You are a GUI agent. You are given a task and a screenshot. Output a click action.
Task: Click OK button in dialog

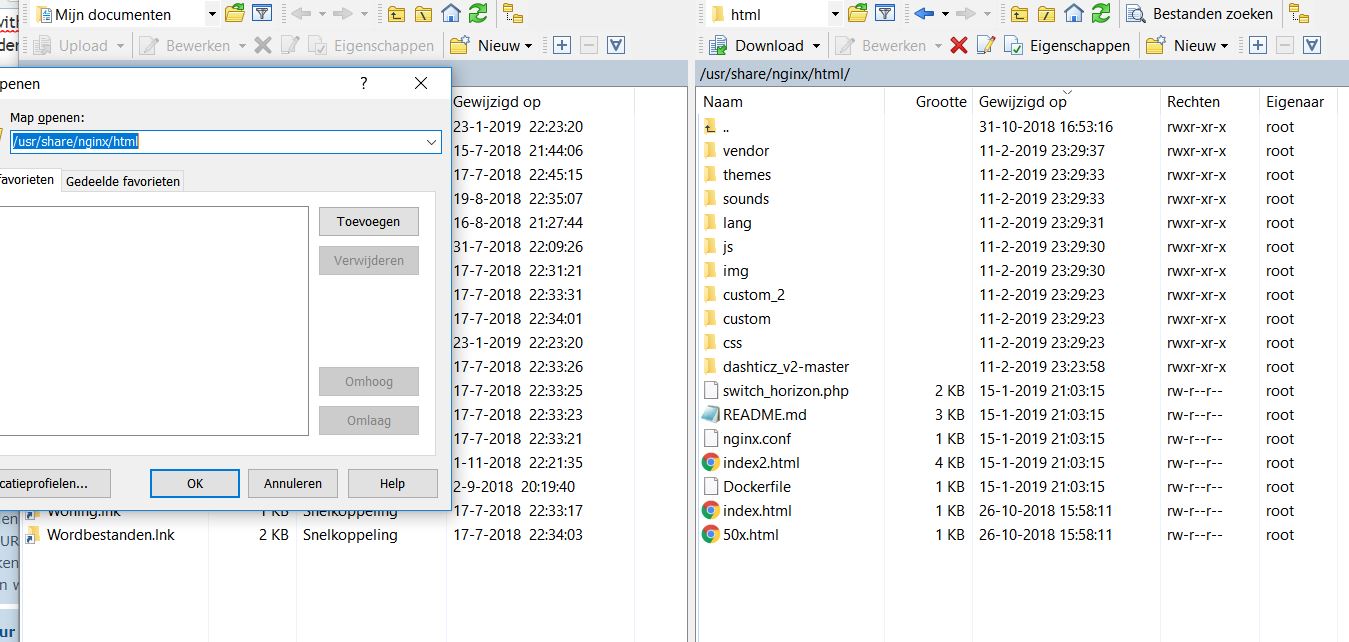tap(195, 484)
